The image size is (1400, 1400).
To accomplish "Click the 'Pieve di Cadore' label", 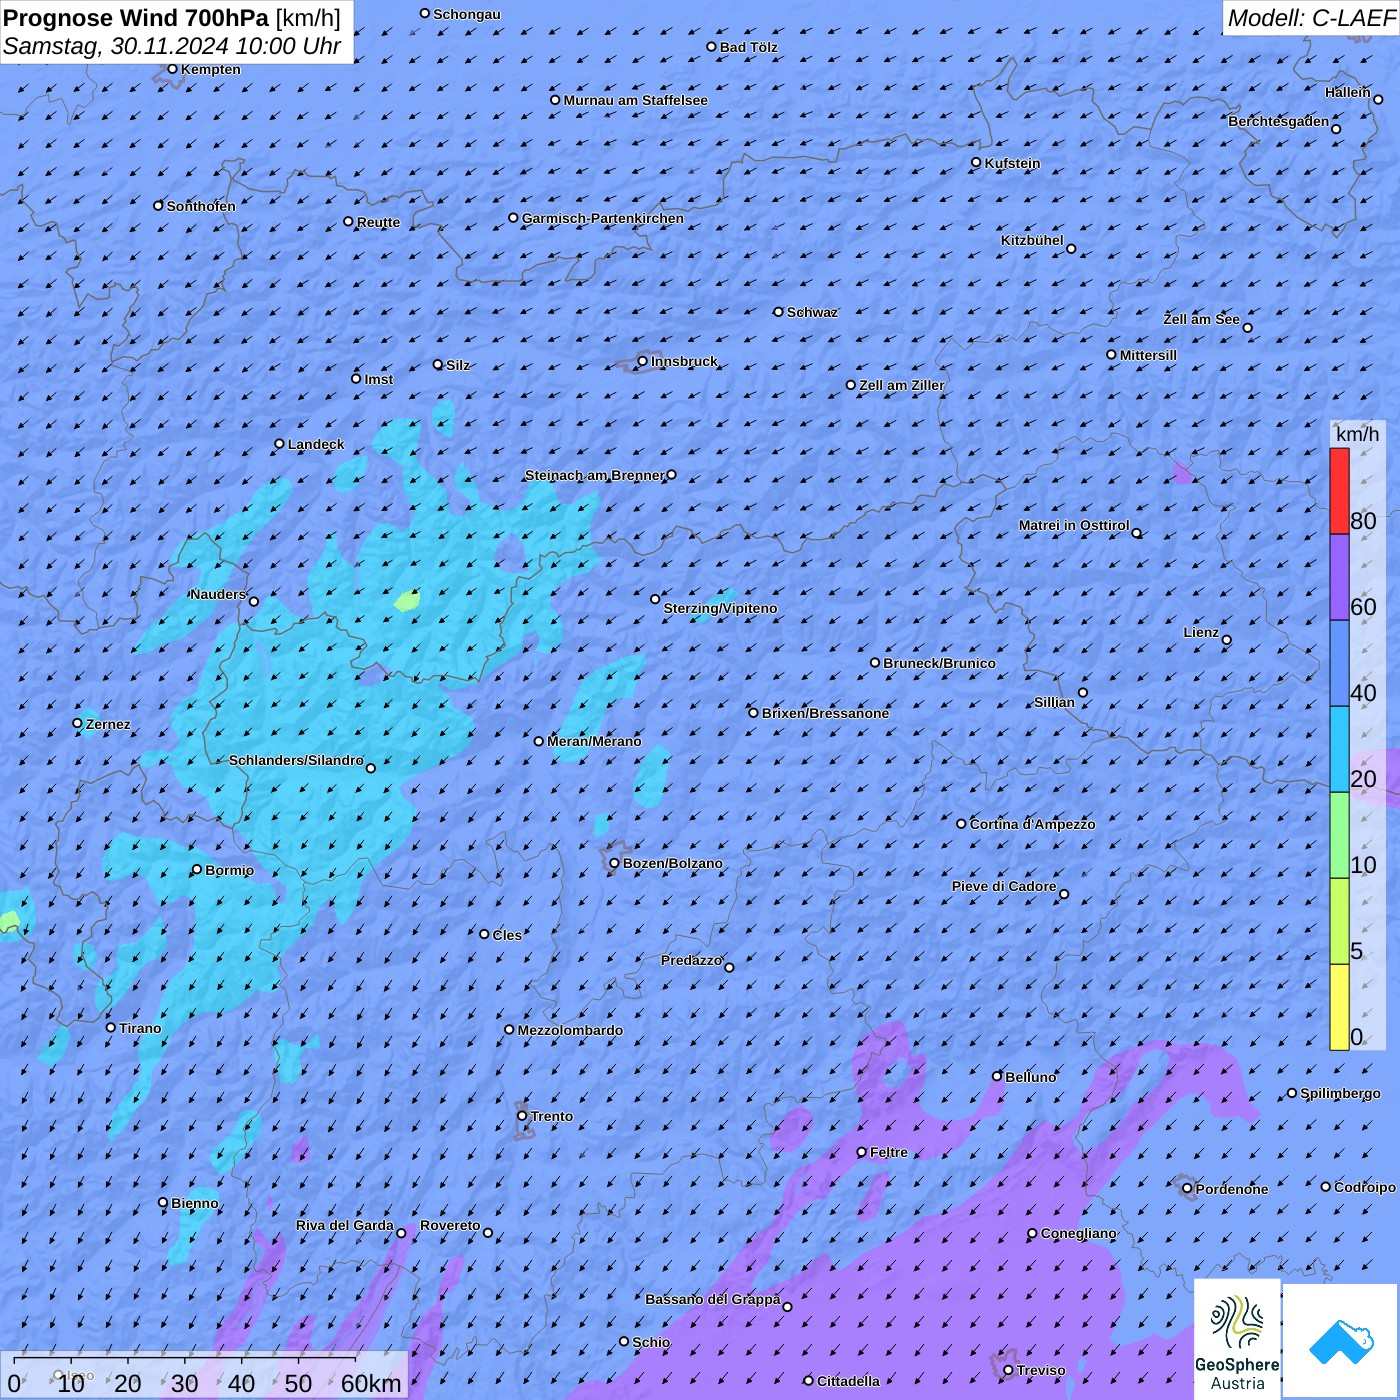I will tap(1004, 886).
